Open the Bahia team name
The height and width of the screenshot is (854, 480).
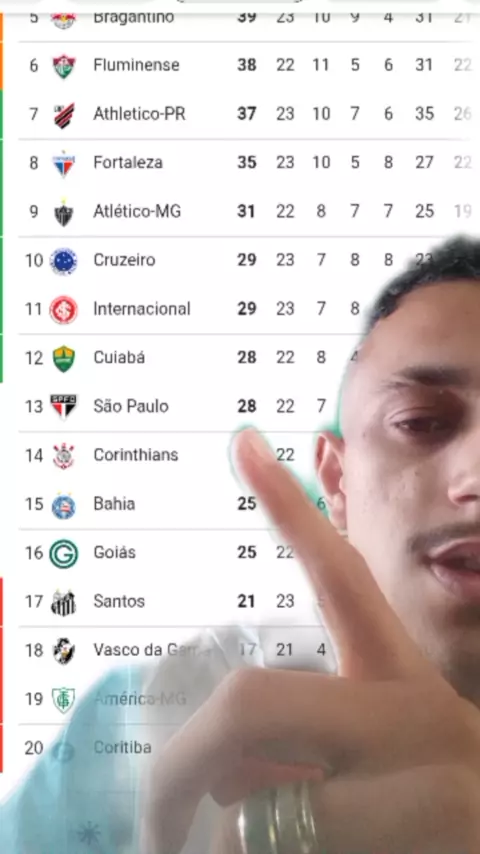(114, 504)
